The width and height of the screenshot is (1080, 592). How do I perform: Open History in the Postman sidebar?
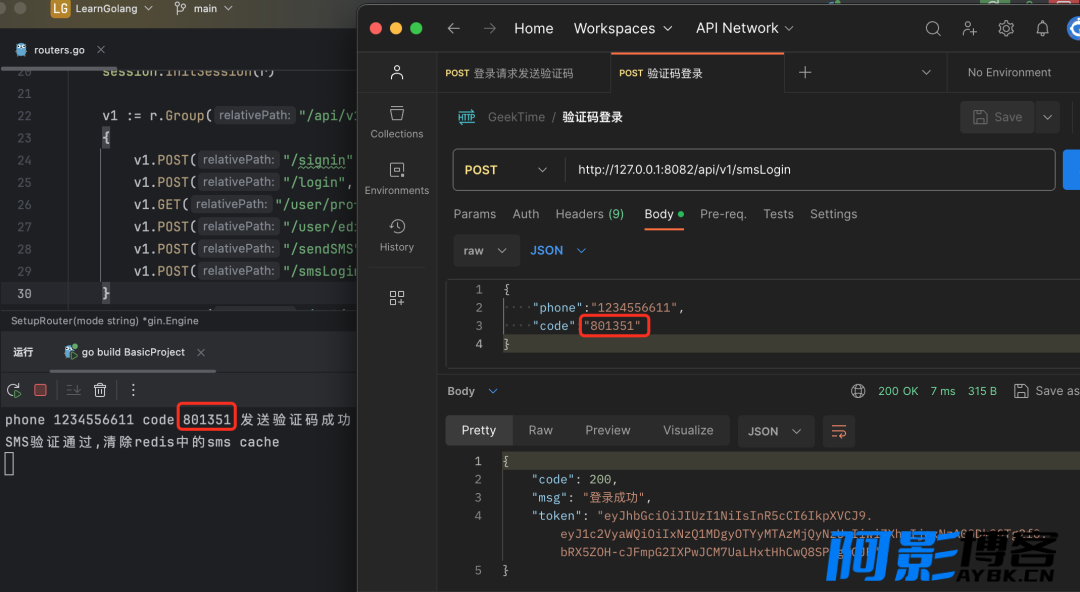397,234
